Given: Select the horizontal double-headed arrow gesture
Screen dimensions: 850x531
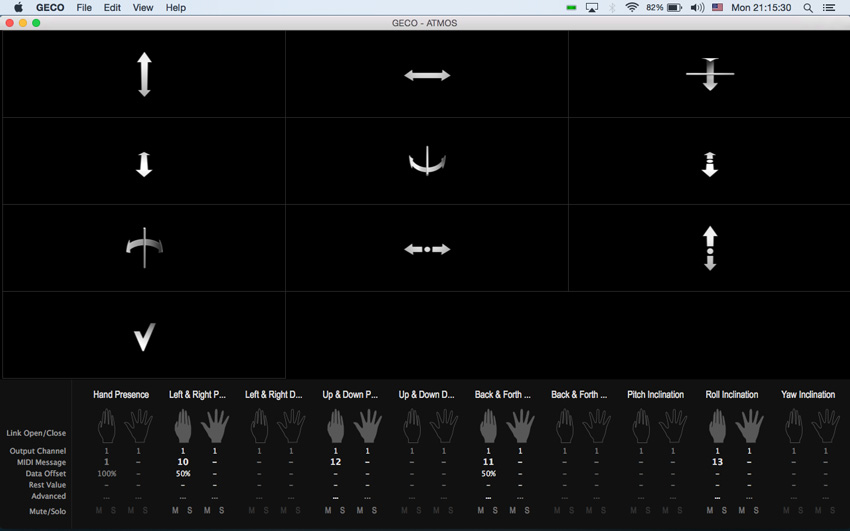Looking at the screenshot, I should click(x=427, y=75).
